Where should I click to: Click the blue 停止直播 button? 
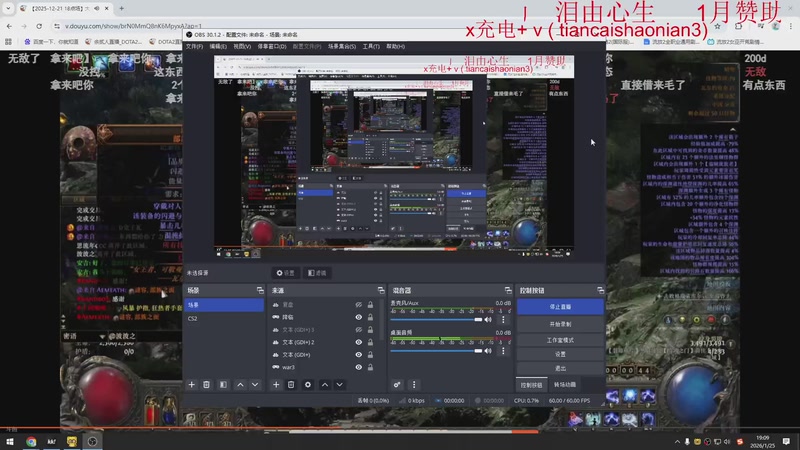pyautogui.click(x=560, y=307)
